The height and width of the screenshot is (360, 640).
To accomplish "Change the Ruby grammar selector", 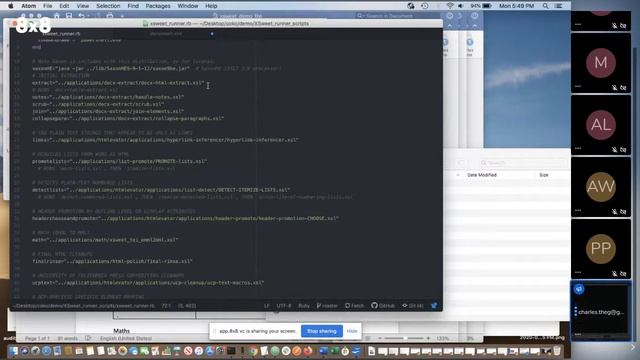I will point(304,306).
